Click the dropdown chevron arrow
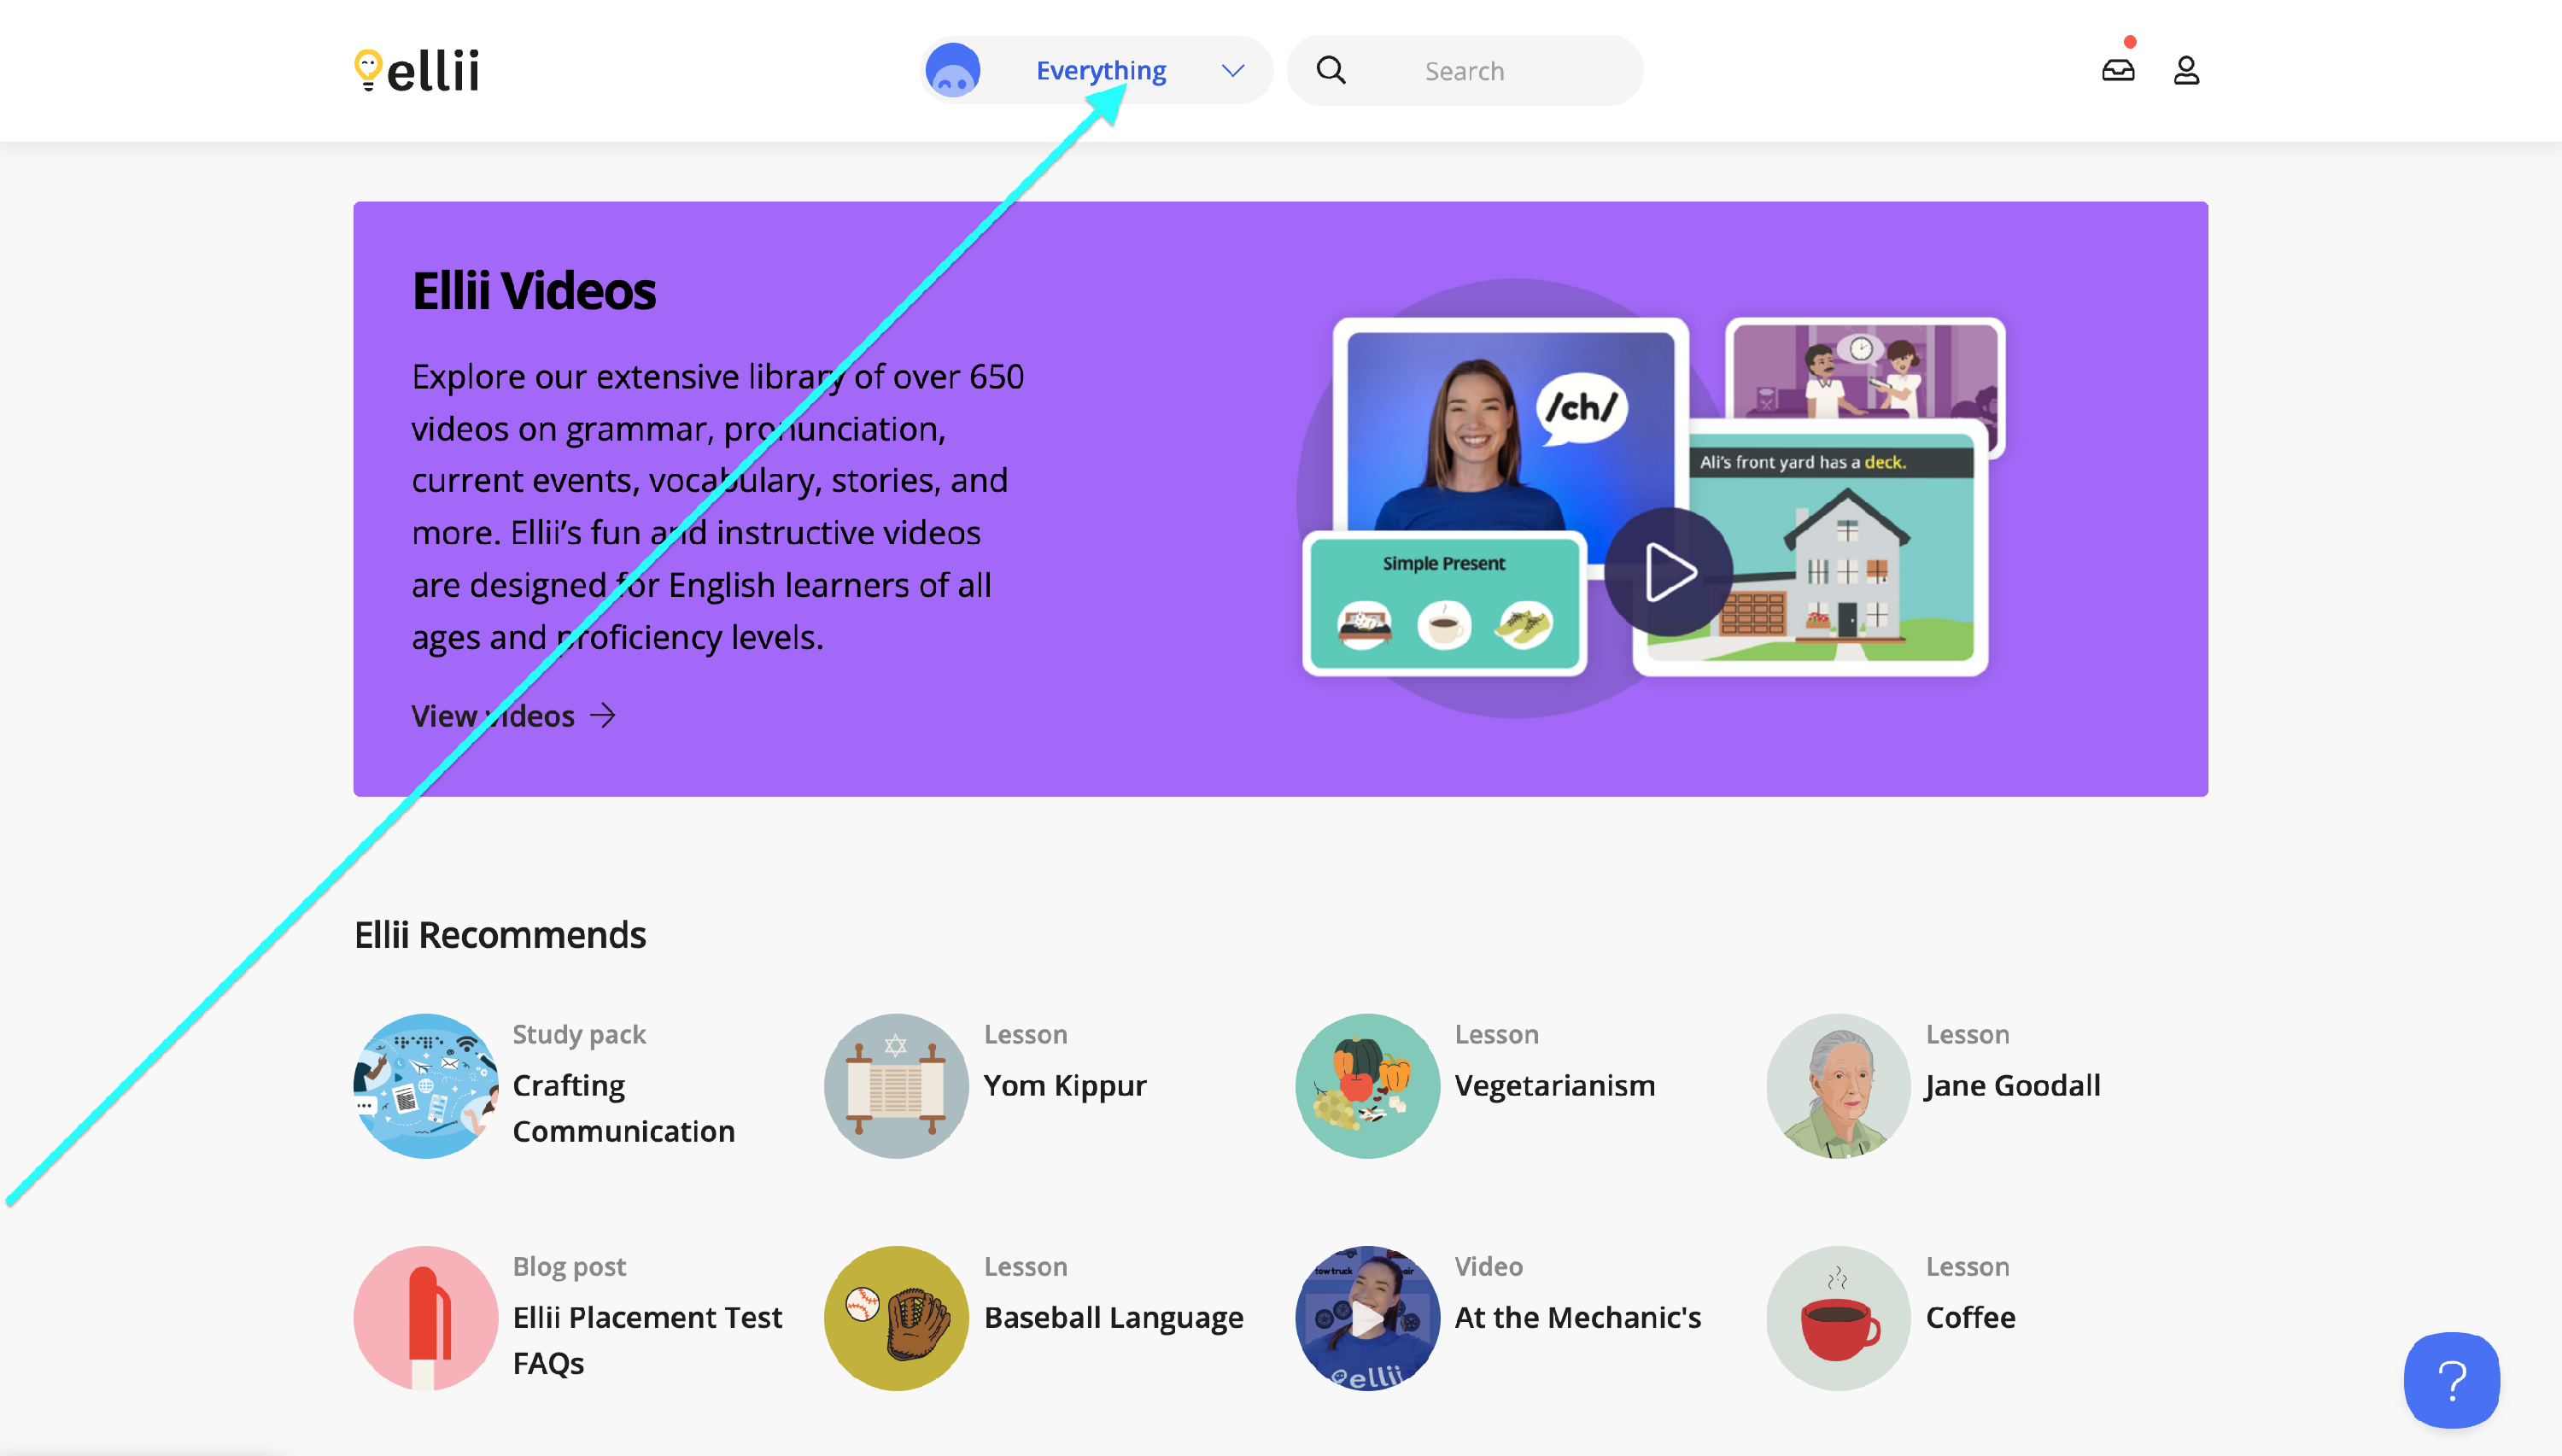The image size is (2562, 1456). [x=1233, y=70]
